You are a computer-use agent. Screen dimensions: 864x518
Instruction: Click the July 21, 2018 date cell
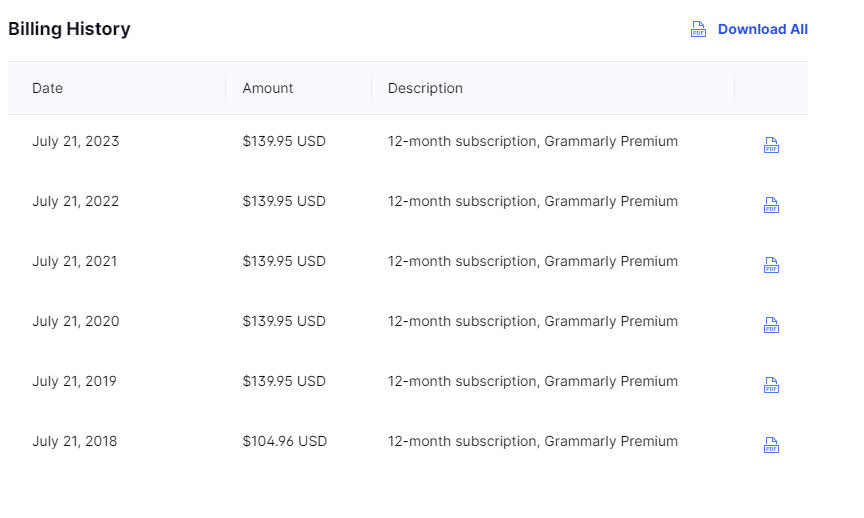coord(74,441)
